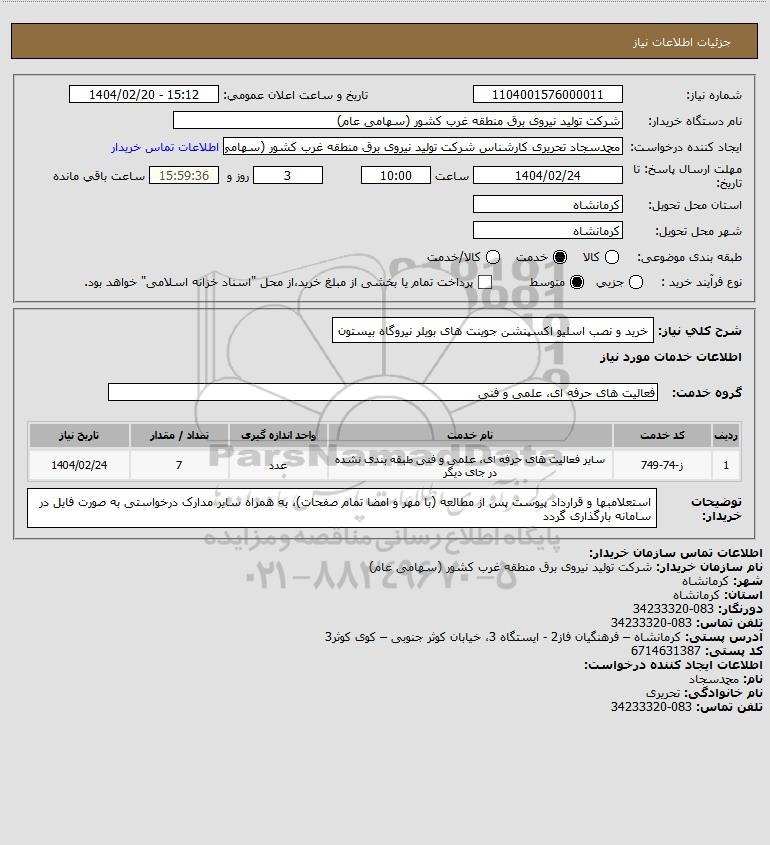
Task: Click the postal address line آدرس پستی
Action: tap(544, 636)
